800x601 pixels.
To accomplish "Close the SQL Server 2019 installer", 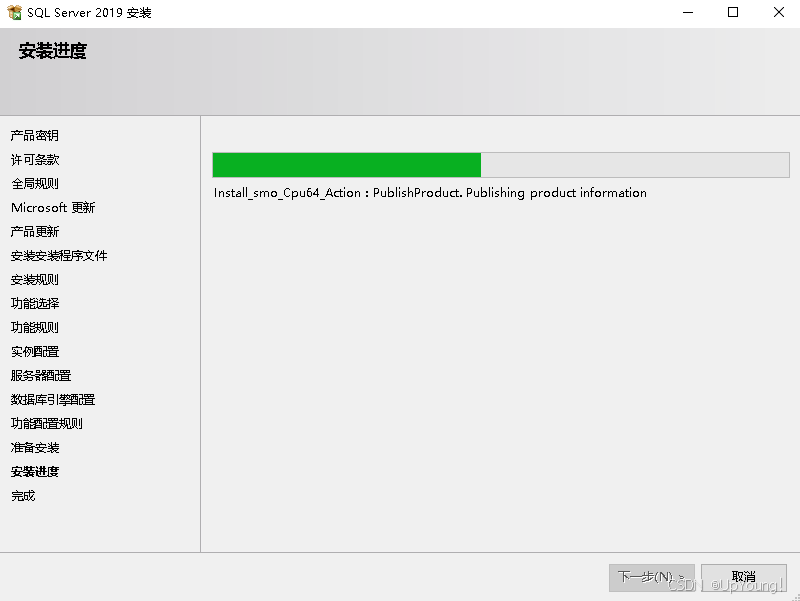I will (x=778, y=12).
